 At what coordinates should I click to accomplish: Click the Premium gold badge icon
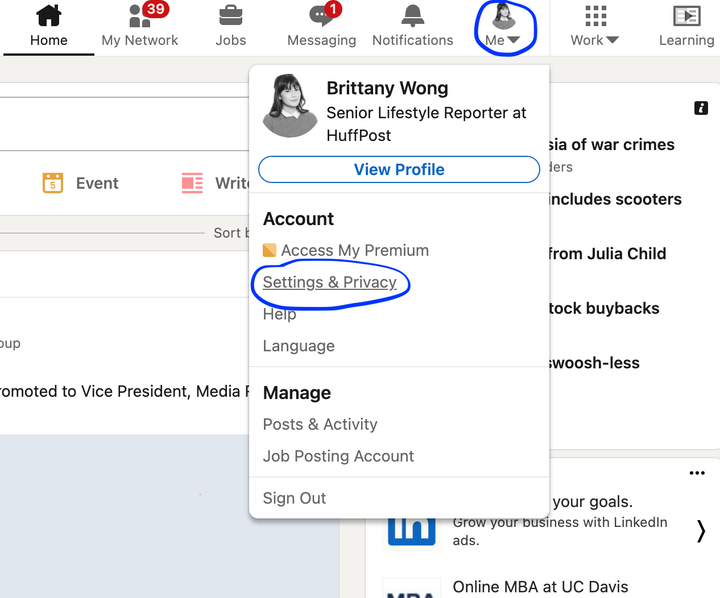[x=269, y=250]
